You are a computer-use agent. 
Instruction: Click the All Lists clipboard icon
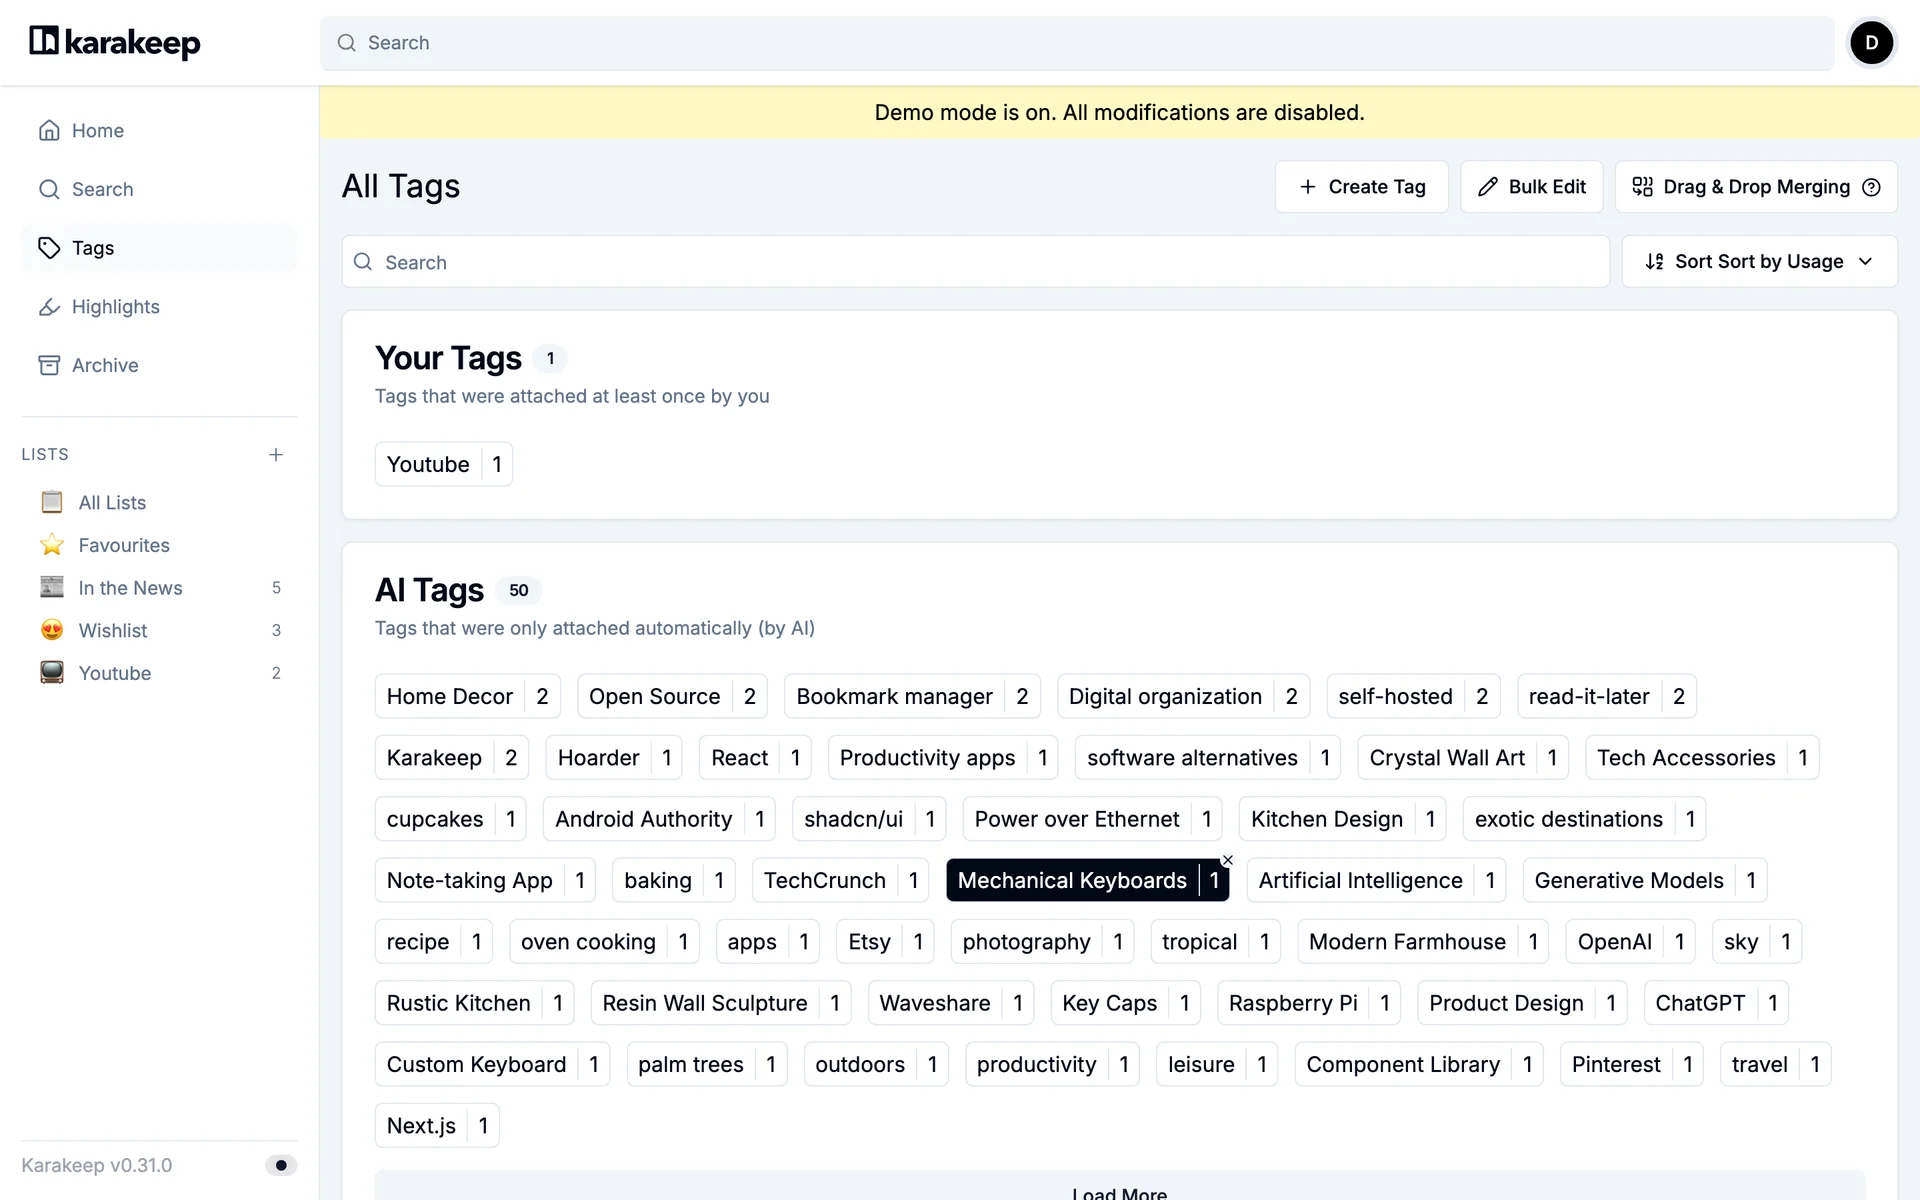[x=52, y=502]
